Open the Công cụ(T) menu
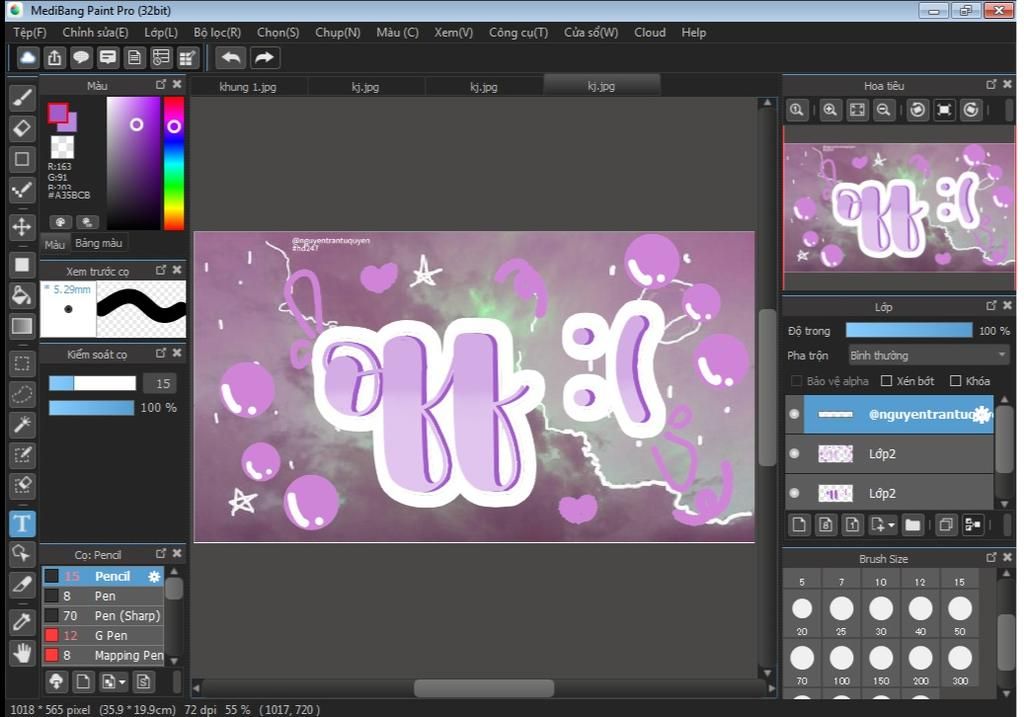Screen dimensions: 1024x717 [519, 33]
